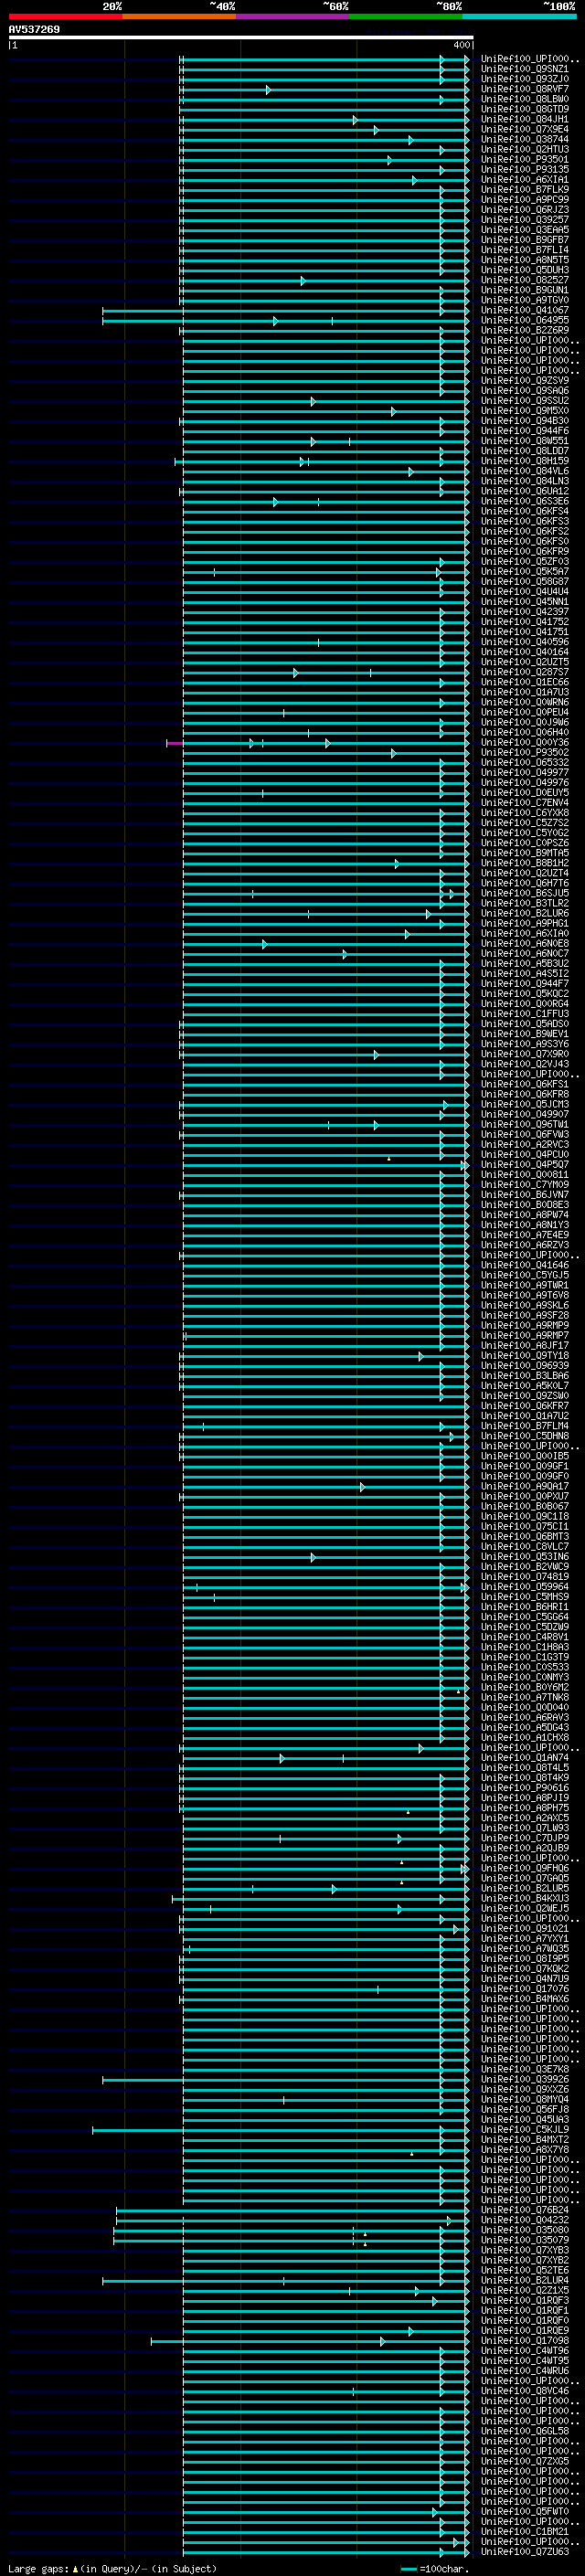The image size is (585, 2576).
Task: Click UniRef100_Q39257 label
Action: (524, 220)
